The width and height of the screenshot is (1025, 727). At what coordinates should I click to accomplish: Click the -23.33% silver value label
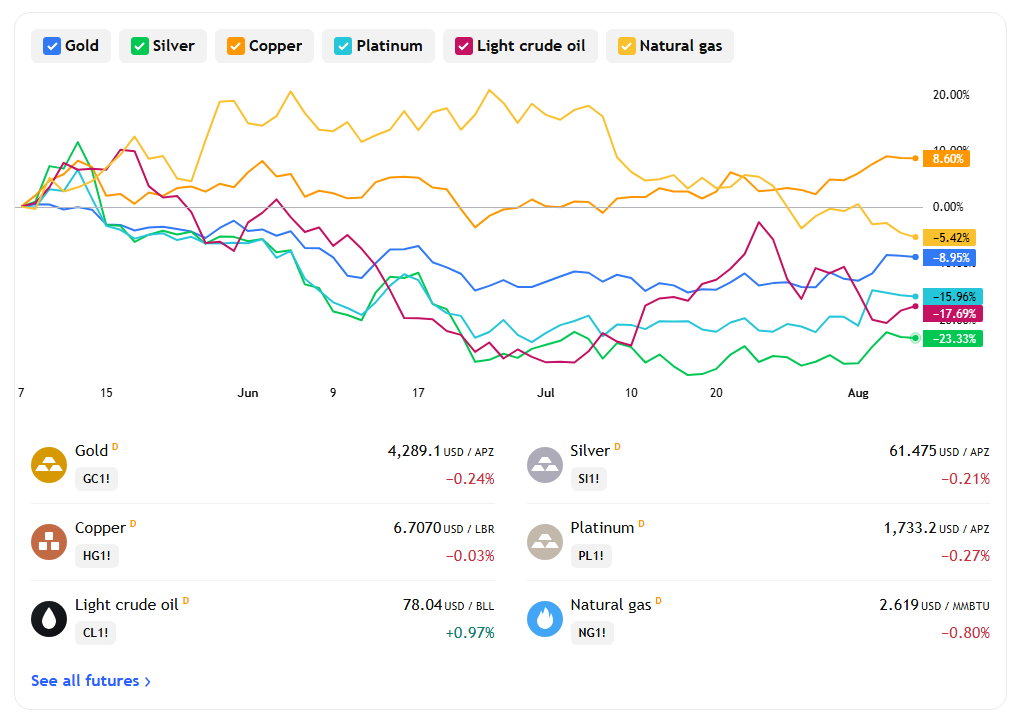pyautogui.click(x=952, y=339)
